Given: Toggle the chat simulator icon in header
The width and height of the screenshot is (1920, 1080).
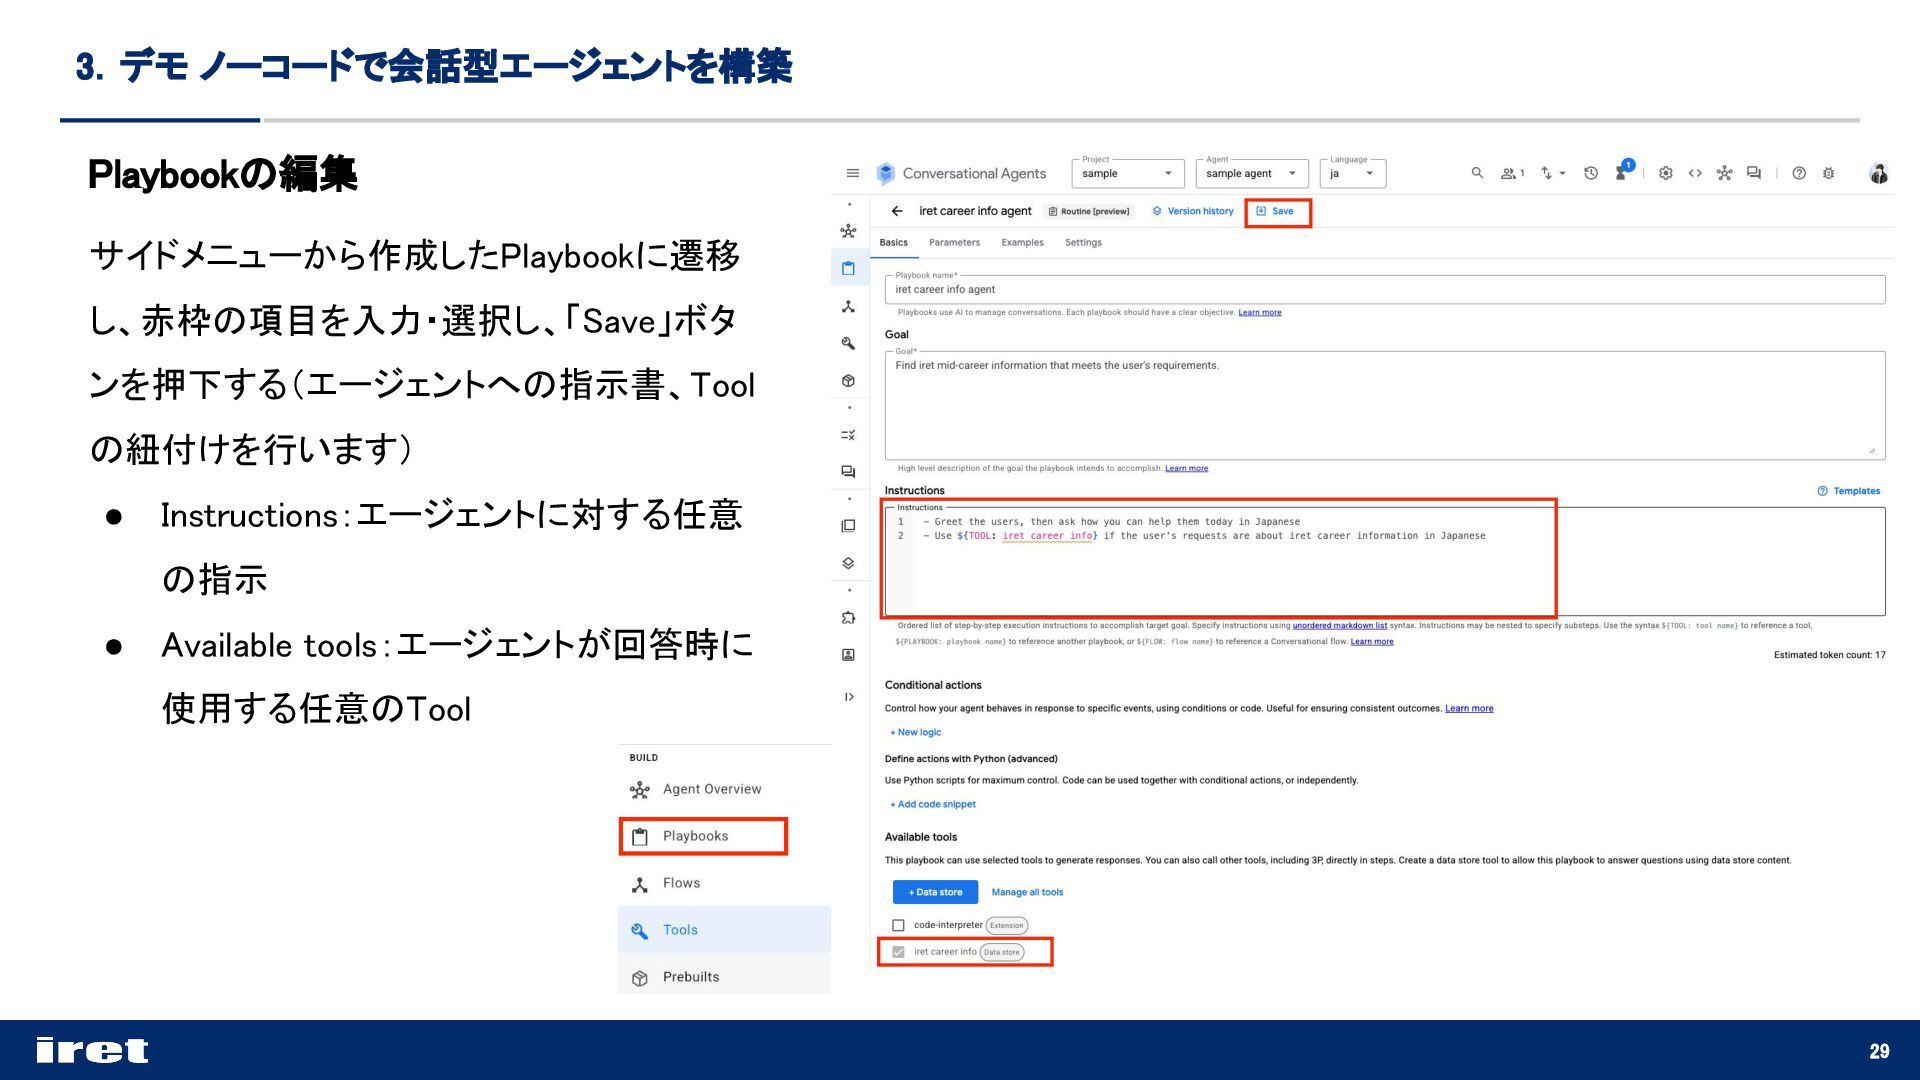Looking at the screenshot, I should [1753, 173].
